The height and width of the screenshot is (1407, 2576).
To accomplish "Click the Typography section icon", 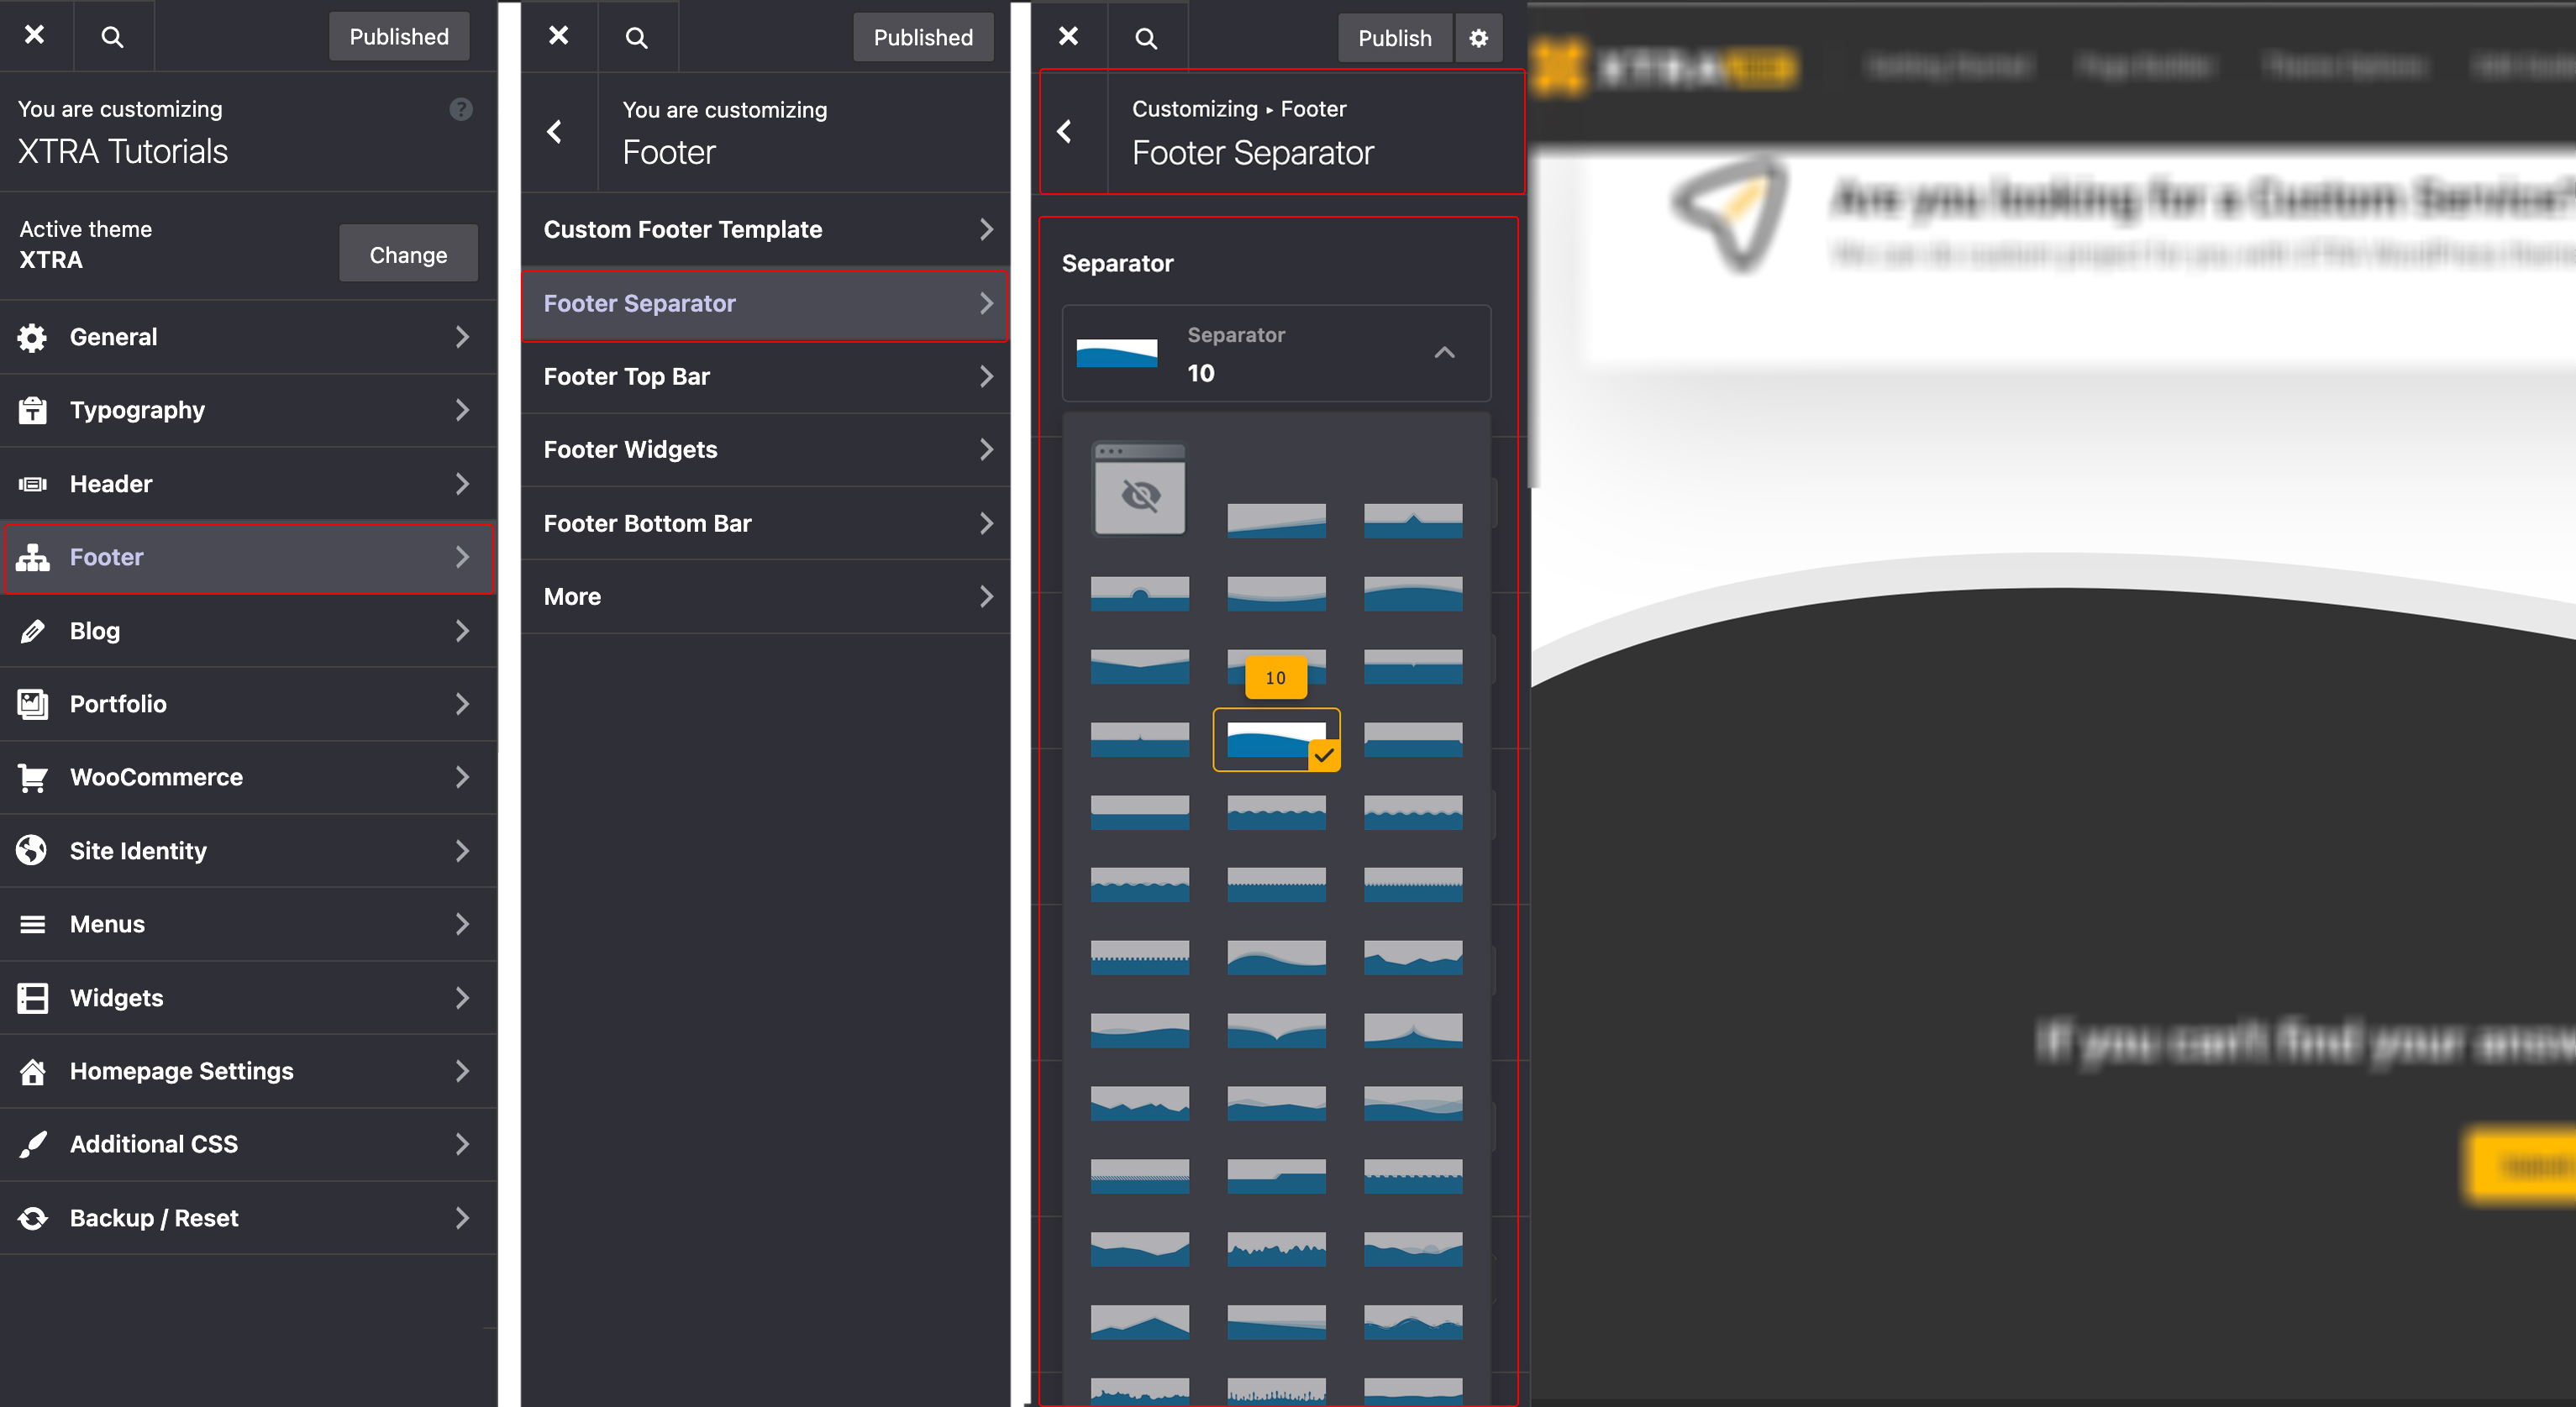I will click(32, 410).
